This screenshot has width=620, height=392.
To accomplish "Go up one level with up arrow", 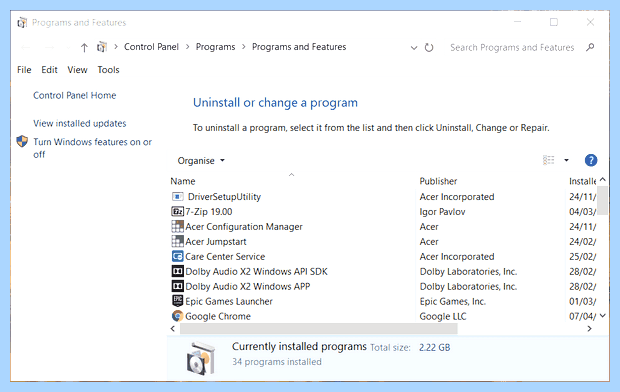I will (x=84, y=48).
